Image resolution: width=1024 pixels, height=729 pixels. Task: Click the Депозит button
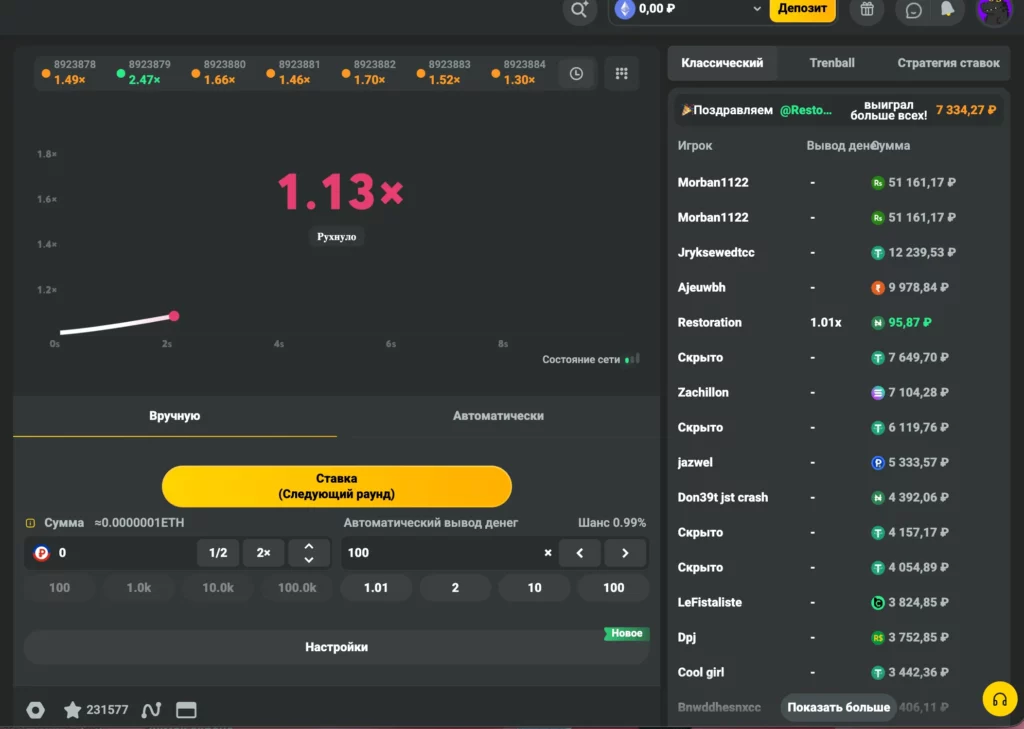(x=803, y=9)
